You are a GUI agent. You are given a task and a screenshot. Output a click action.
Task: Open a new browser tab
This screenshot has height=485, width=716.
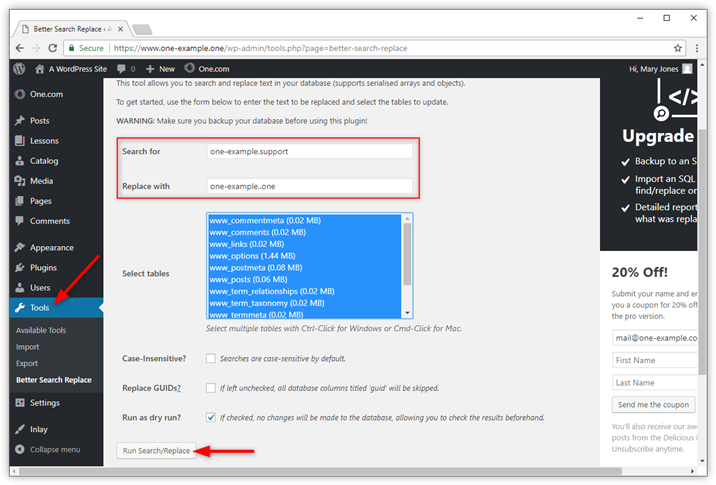(x=142, y=30)
